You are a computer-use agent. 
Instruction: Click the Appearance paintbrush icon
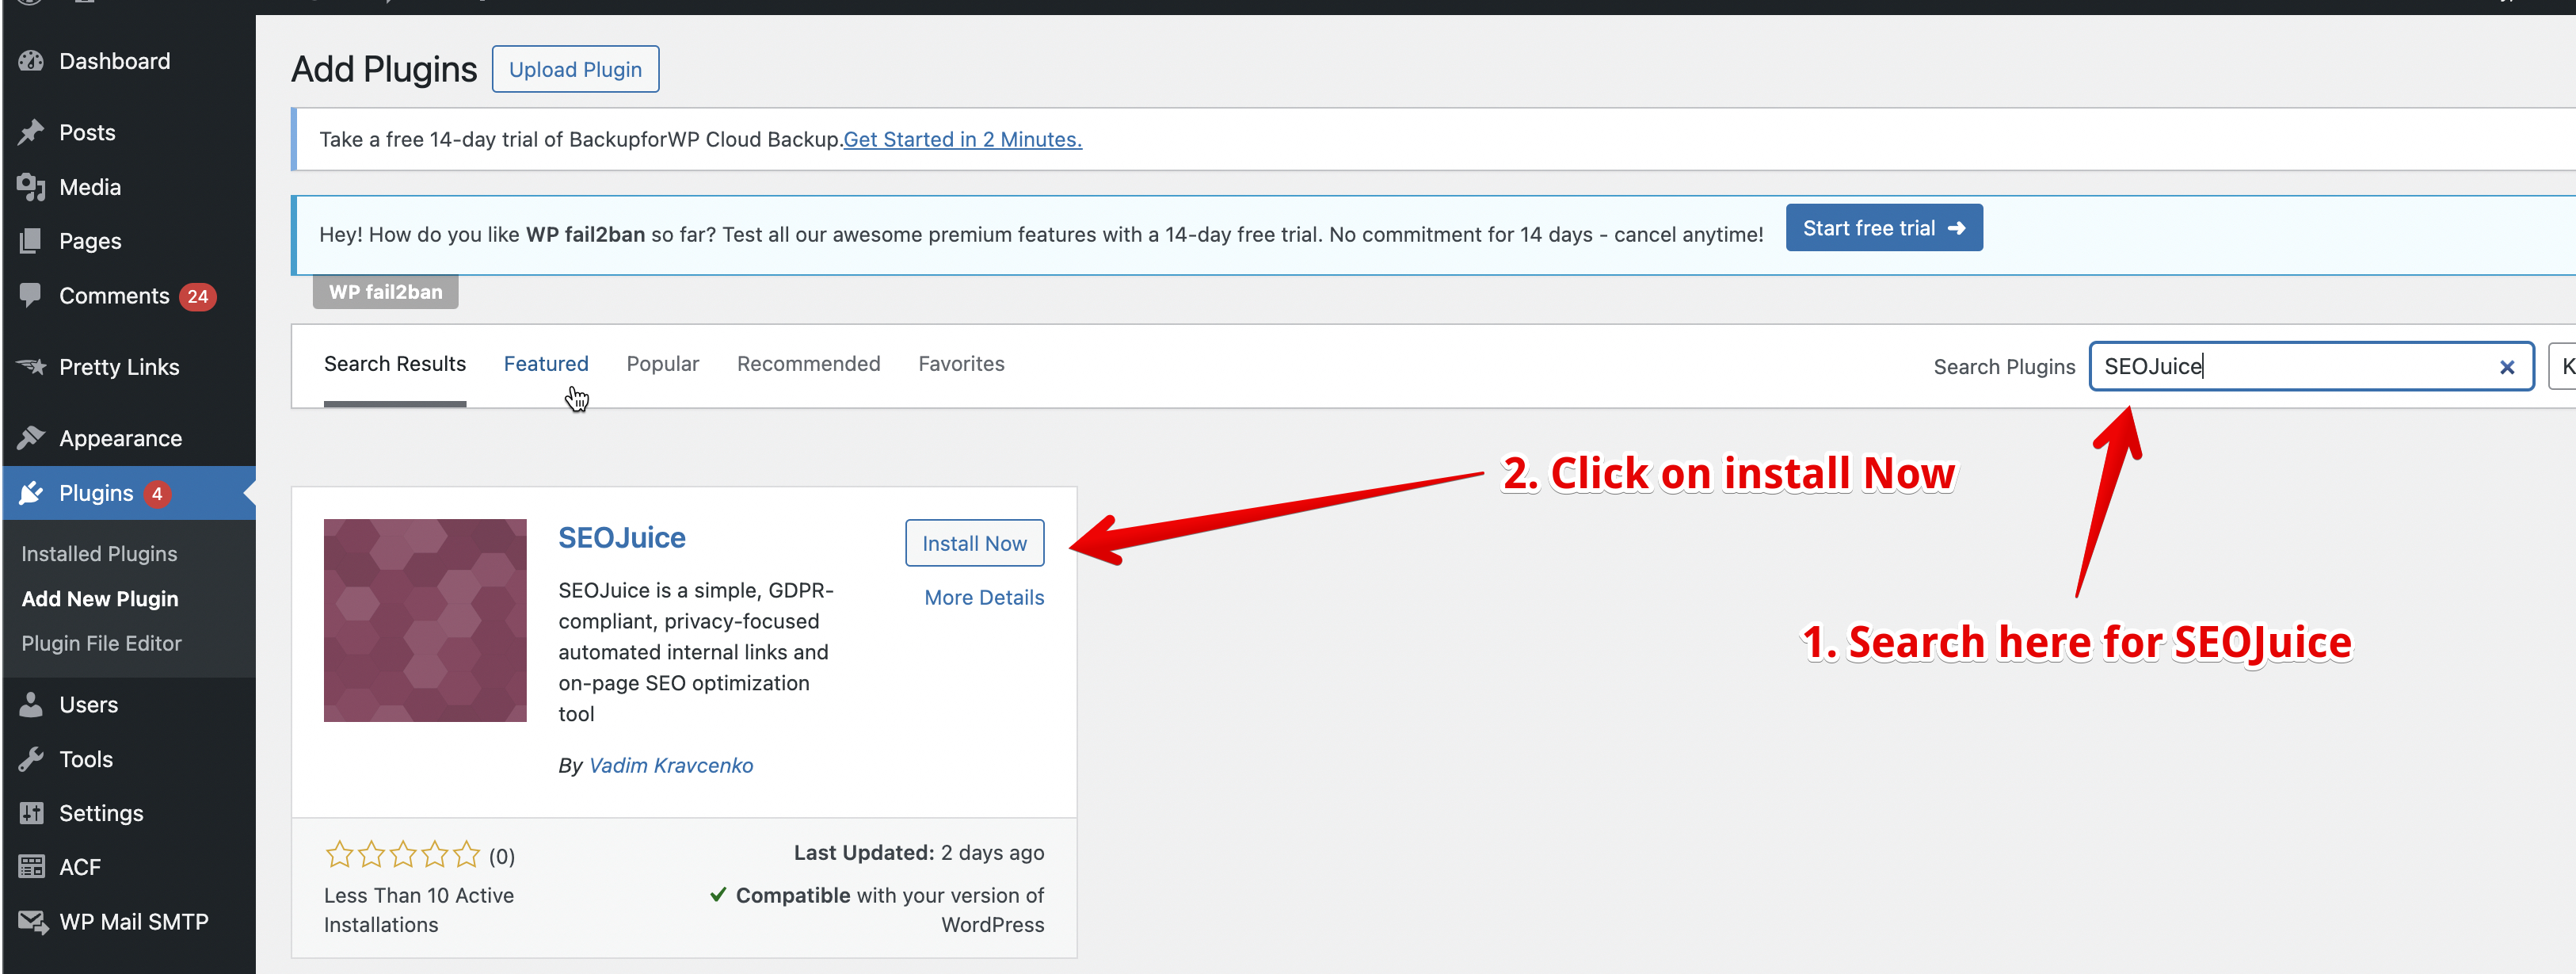click(x=32, y=437)
